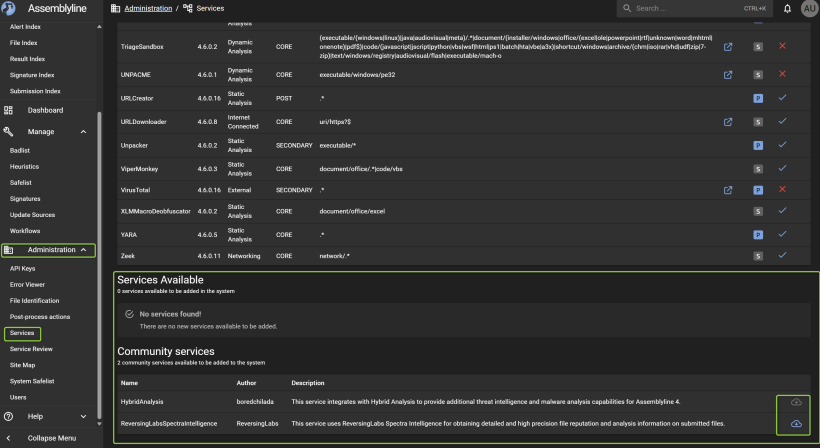Toggle the YARA enabled checkmark
Screen dimensions: 820x448
pyautogui.click(x=782, y=234)
